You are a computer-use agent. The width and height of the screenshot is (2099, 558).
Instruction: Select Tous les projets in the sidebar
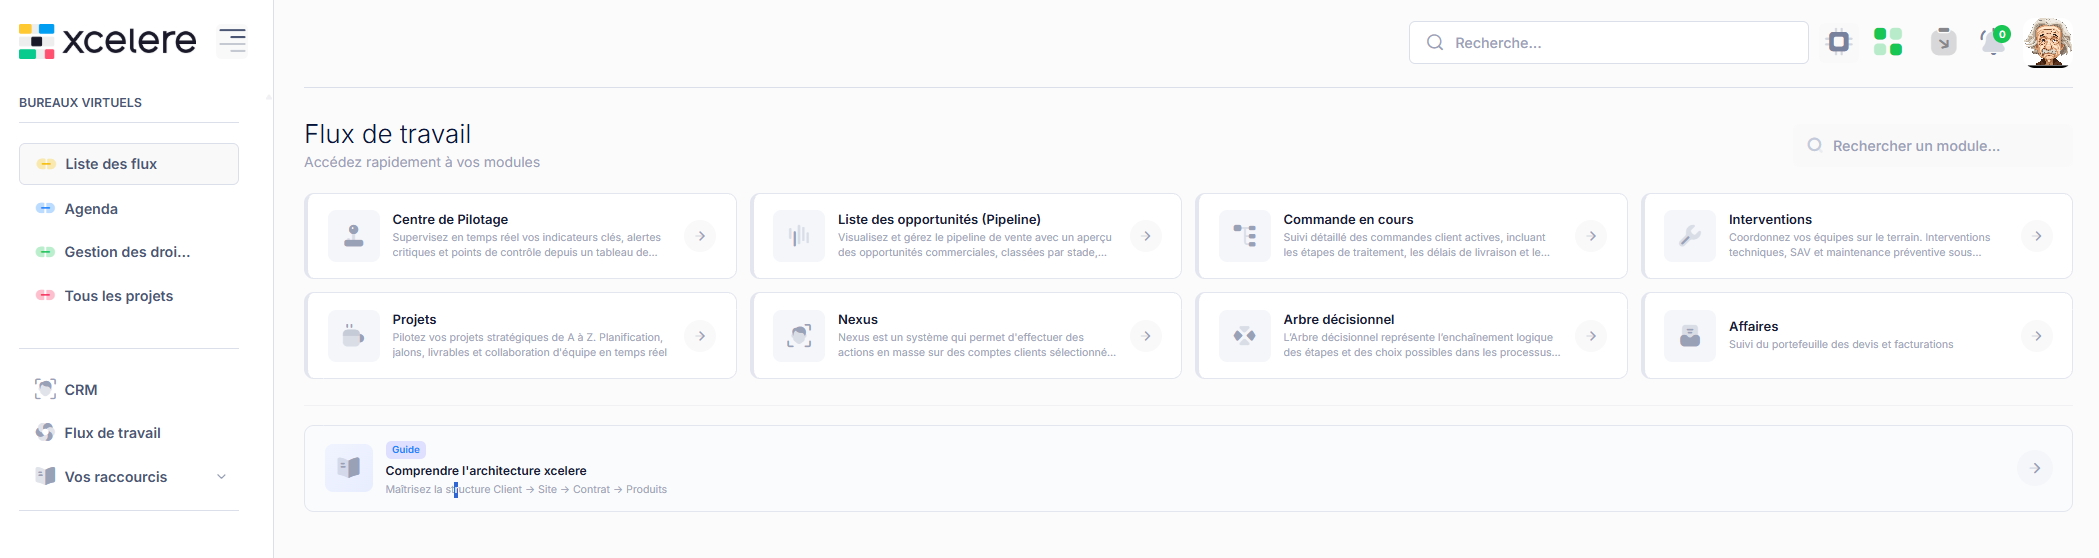point(118,296)
